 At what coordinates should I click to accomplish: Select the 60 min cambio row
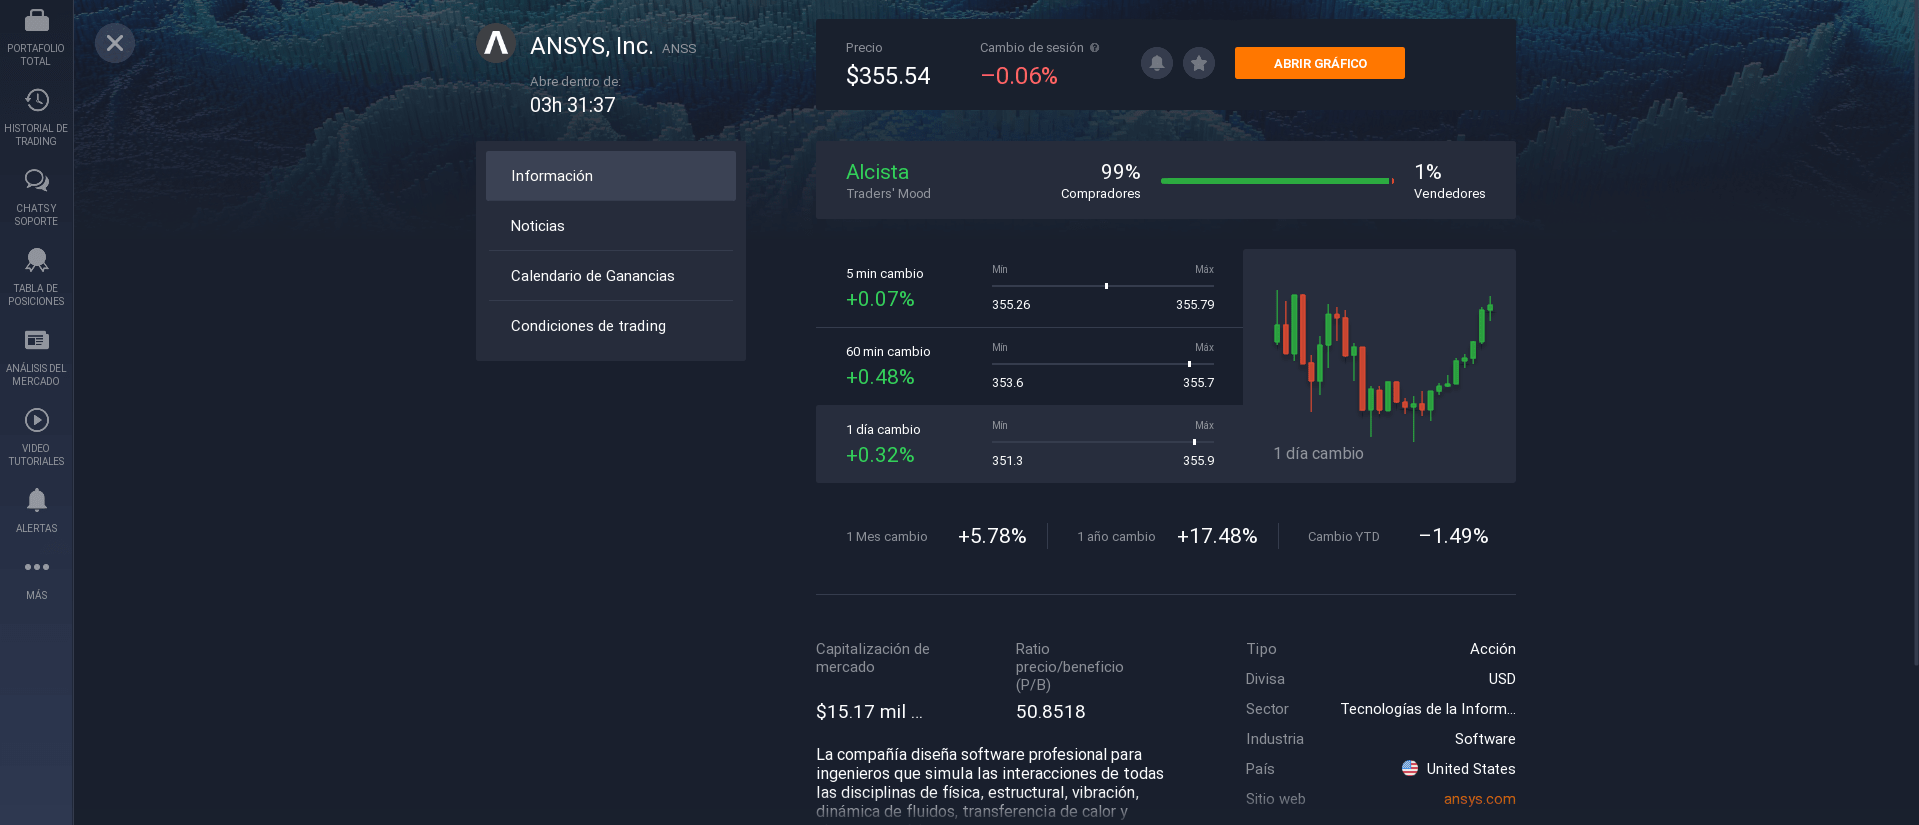click(x=1029, y=366)
